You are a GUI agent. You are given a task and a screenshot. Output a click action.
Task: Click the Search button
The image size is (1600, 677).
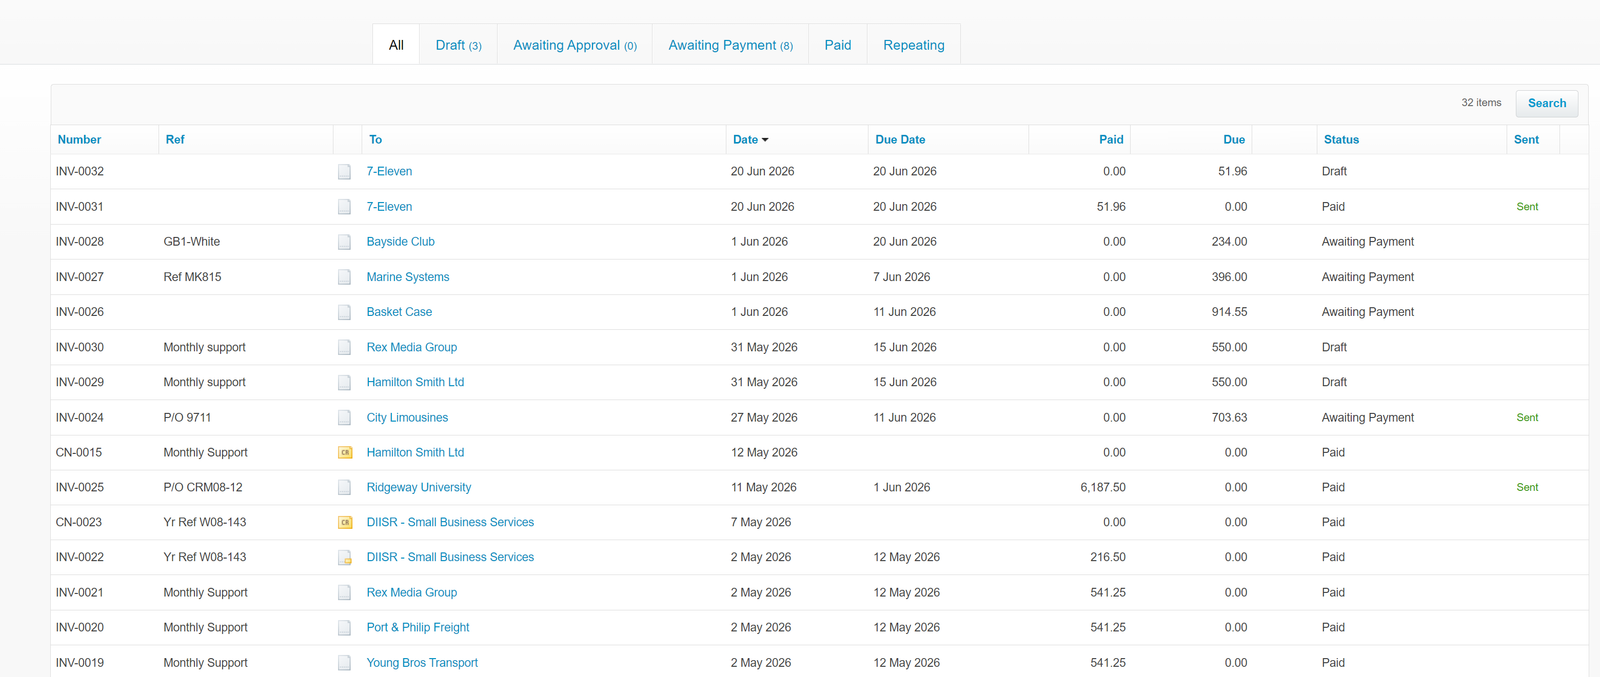(x=1547, y=103)
